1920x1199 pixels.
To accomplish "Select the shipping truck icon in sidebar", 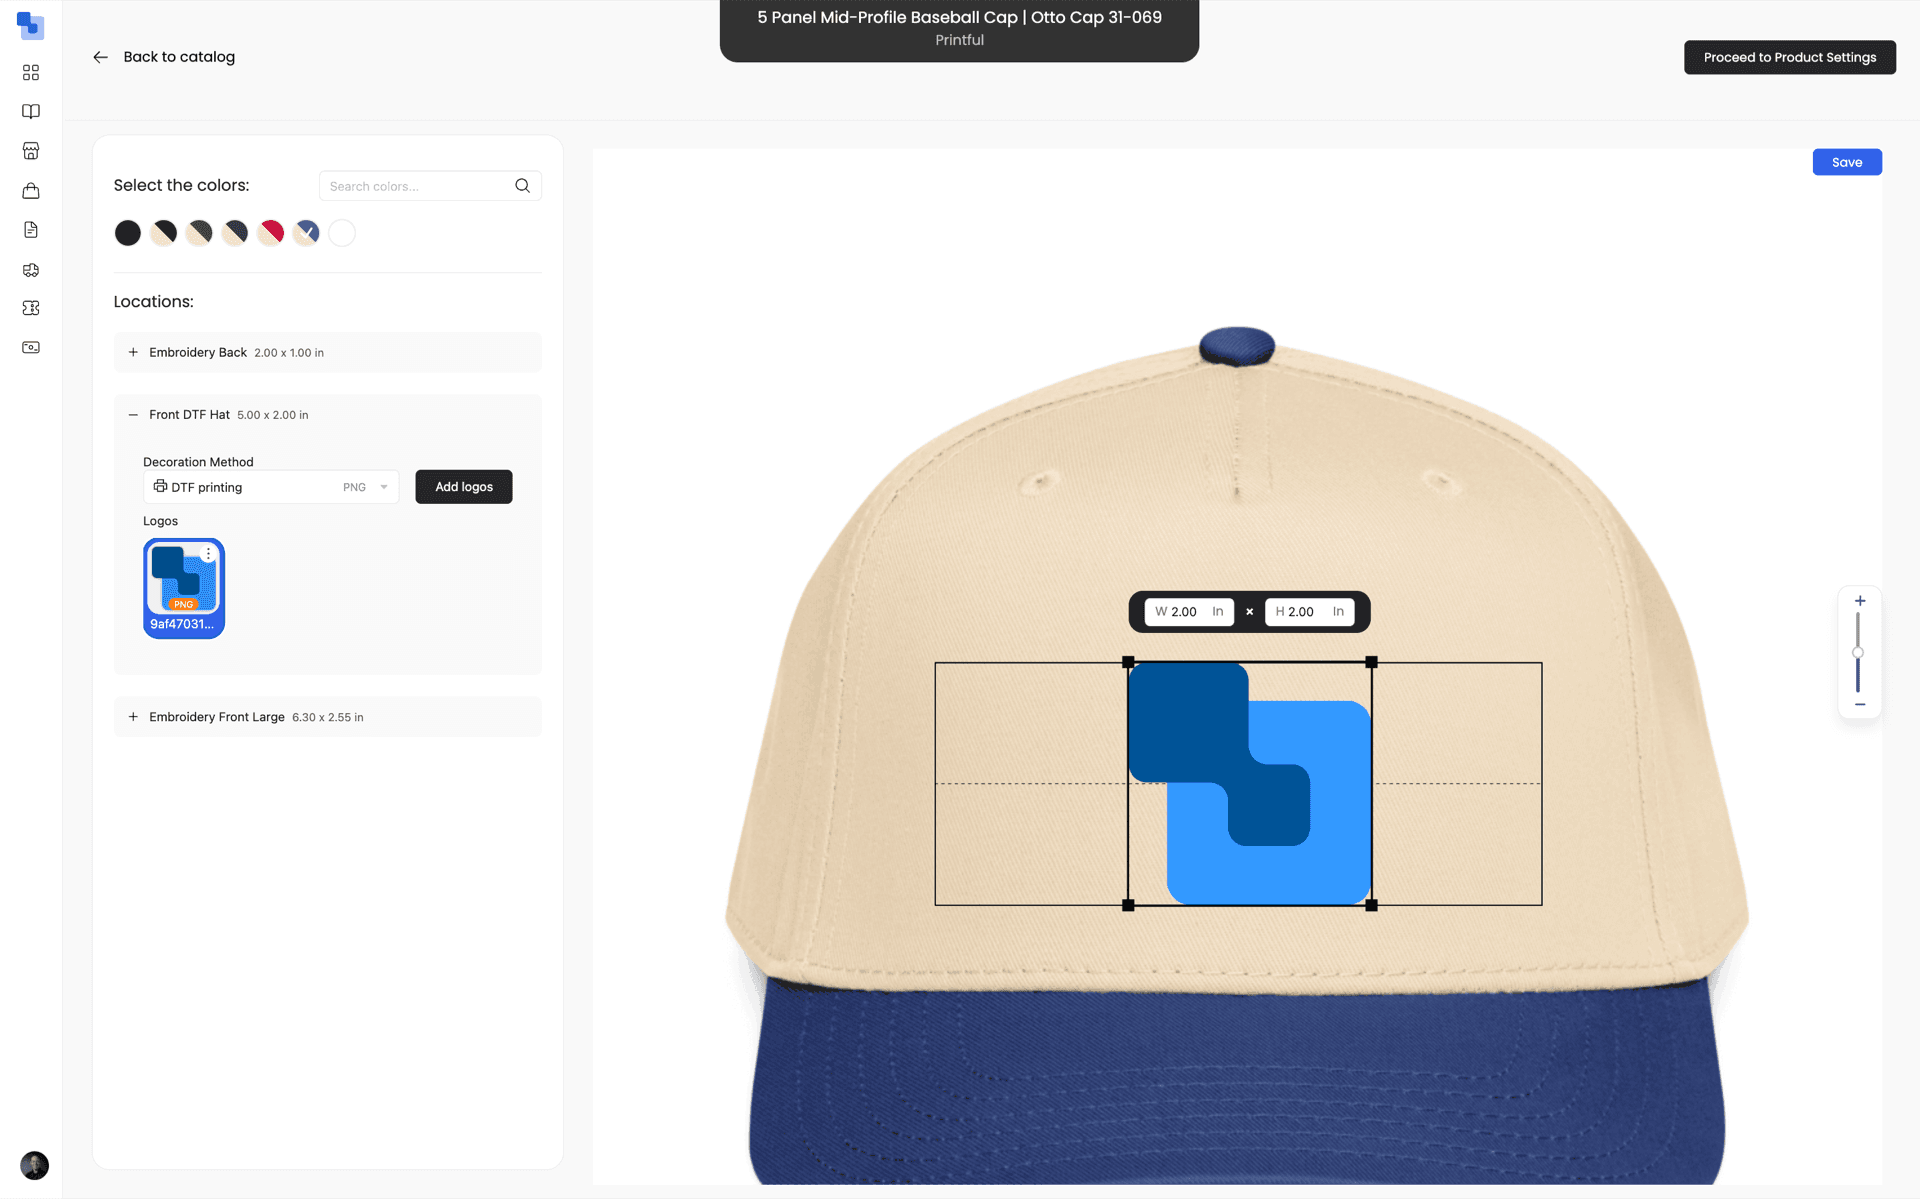I will (31, 270).
